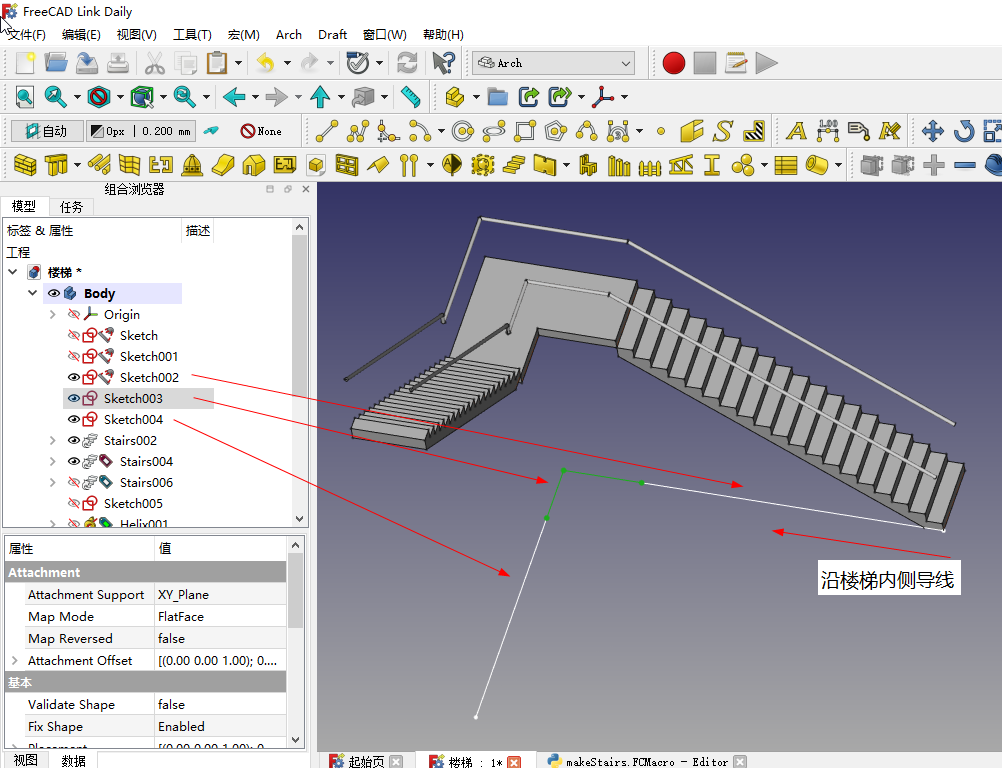Click the refresh recompute icon

point(407,63)
